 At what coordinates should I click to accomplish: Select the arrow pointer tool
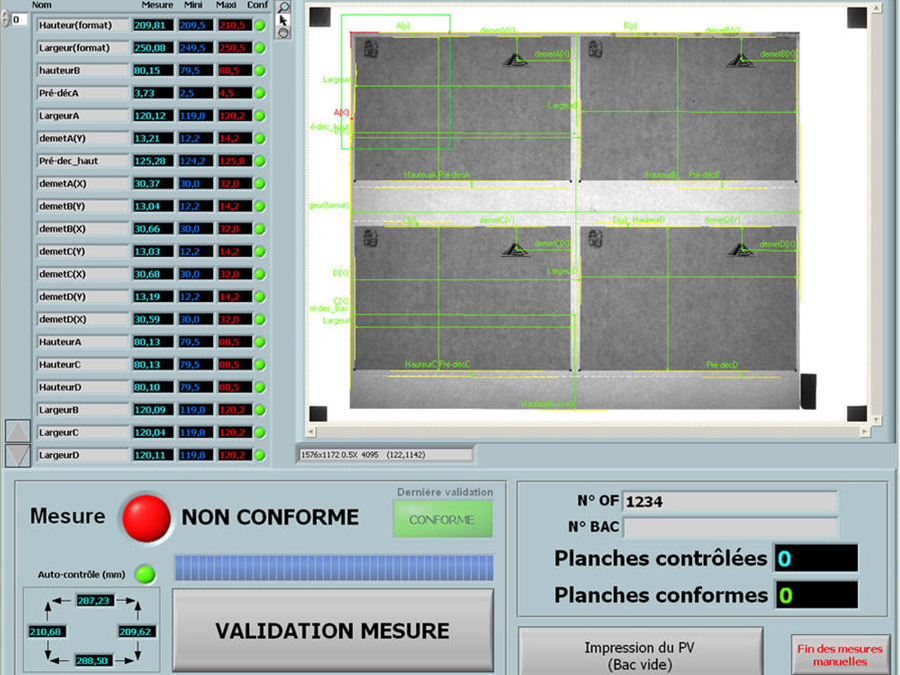(x=283, y=20)
